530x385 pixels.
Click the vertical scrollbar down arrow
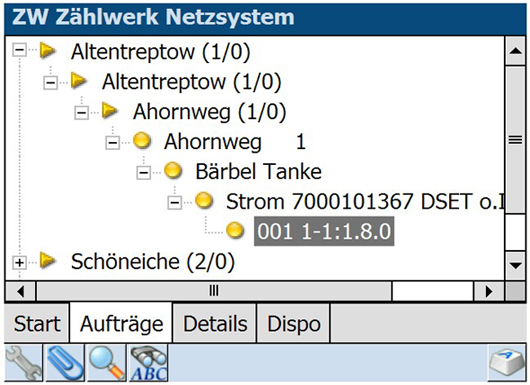click(x=515, y=265)
